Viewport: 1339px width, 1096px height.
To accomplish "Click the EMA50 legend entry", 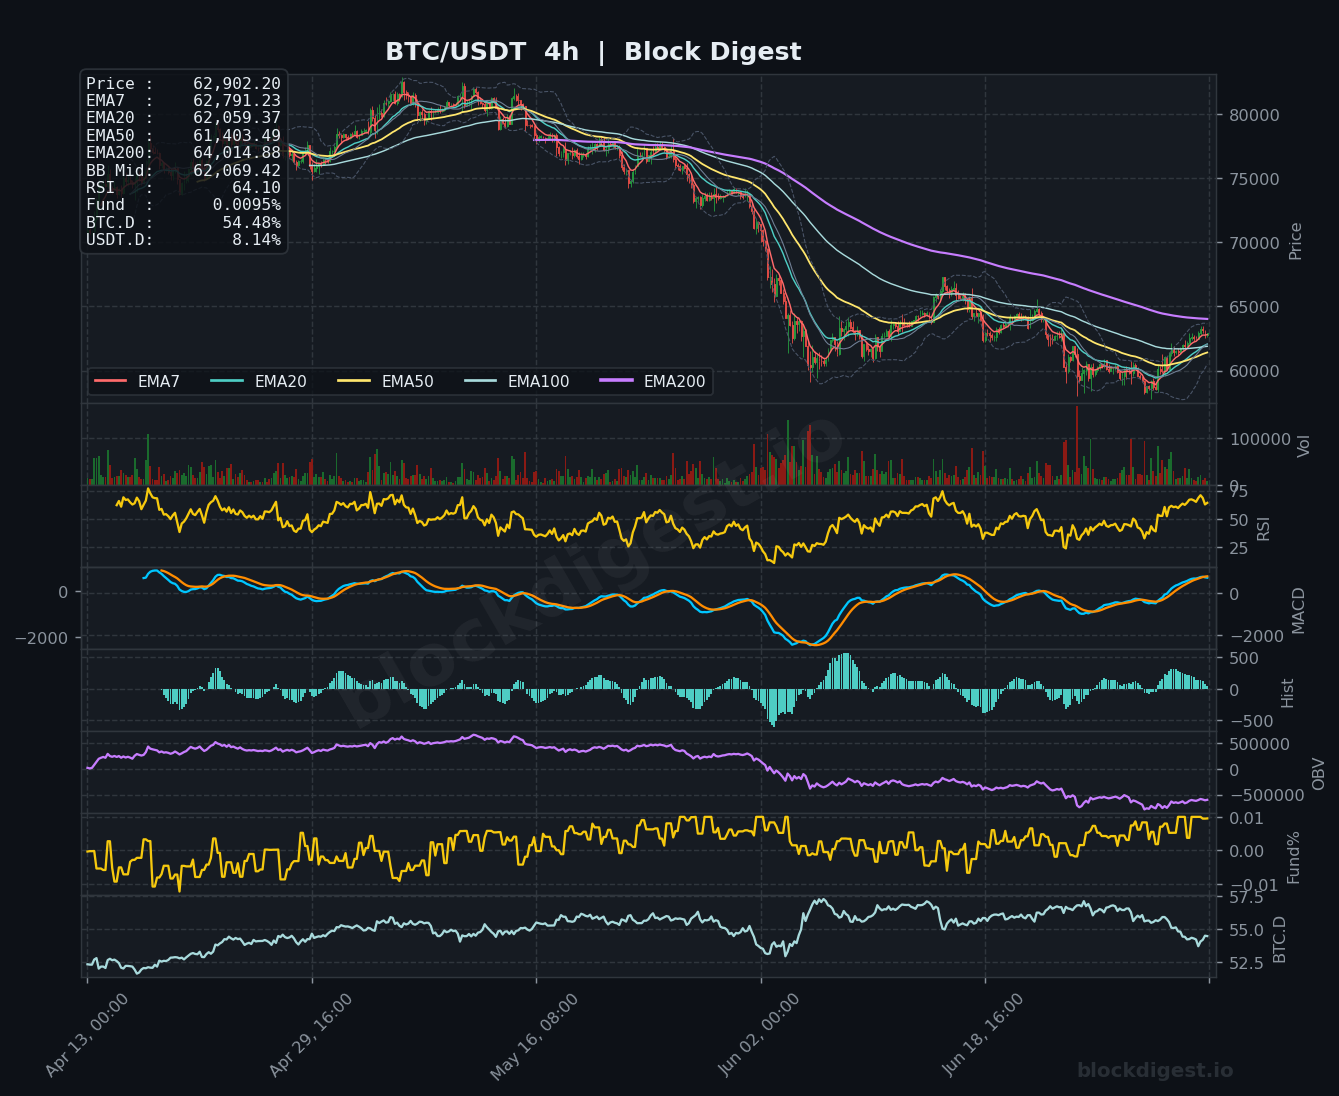I will 385,381.
